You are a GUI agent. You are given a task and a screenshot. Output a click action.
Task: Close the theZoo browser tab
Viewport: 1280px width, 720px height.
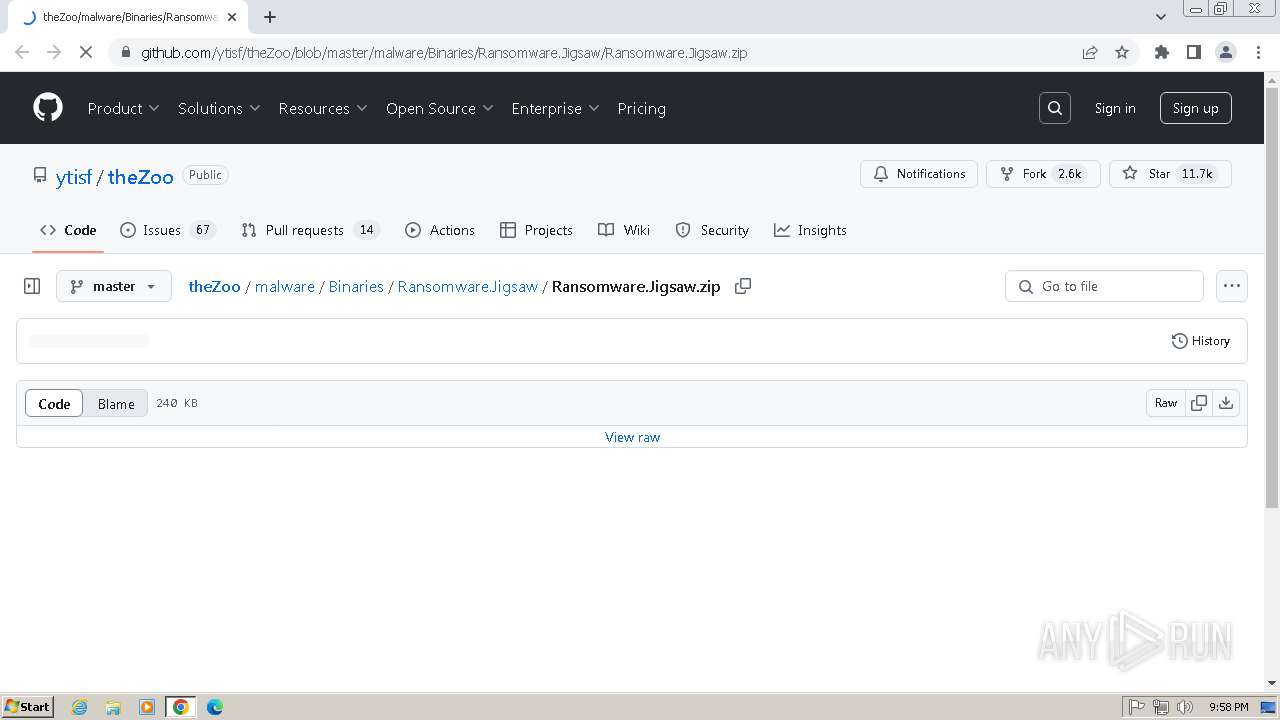tap(232, 17)
